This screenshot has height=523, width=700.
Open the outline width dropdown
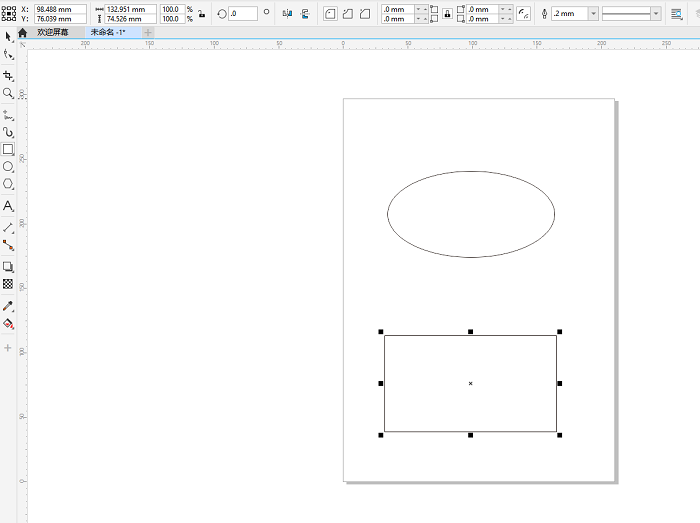click(x=594, y=14)
